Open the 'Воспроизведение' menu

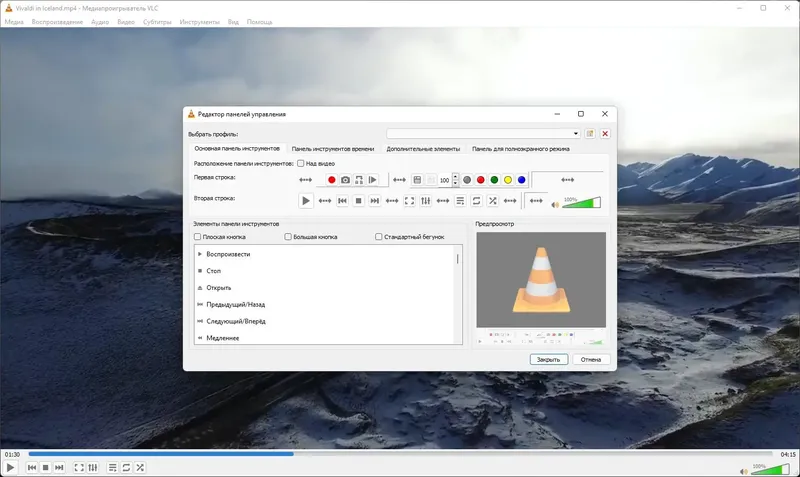pos(57,22)
